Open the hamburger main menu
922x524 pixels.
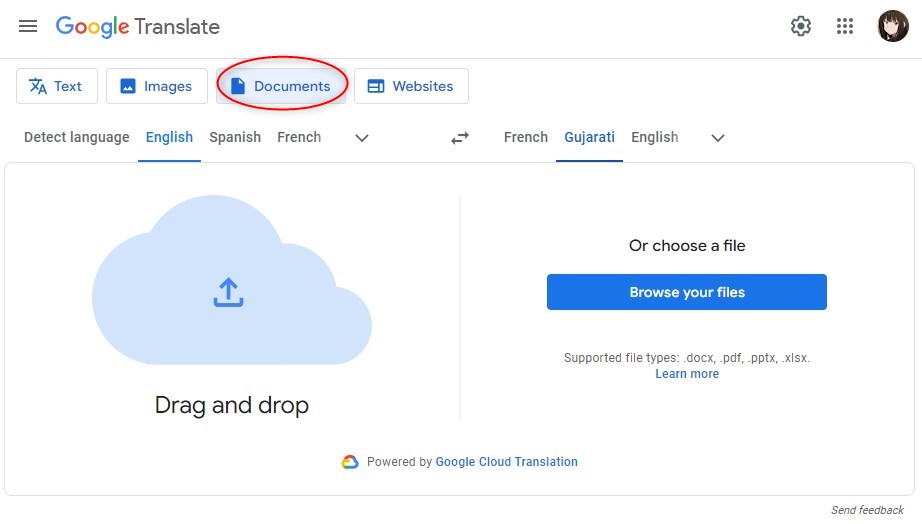tap(28, 26)
